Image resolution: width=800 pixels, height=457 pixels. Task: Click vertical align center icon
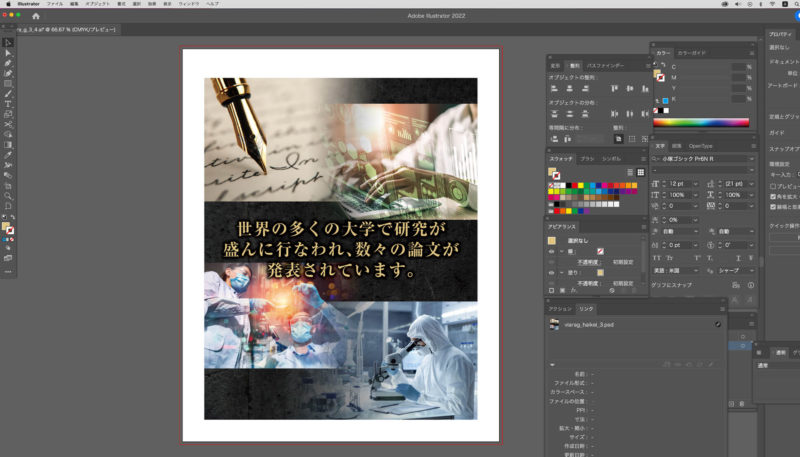(x=630, y=89)
